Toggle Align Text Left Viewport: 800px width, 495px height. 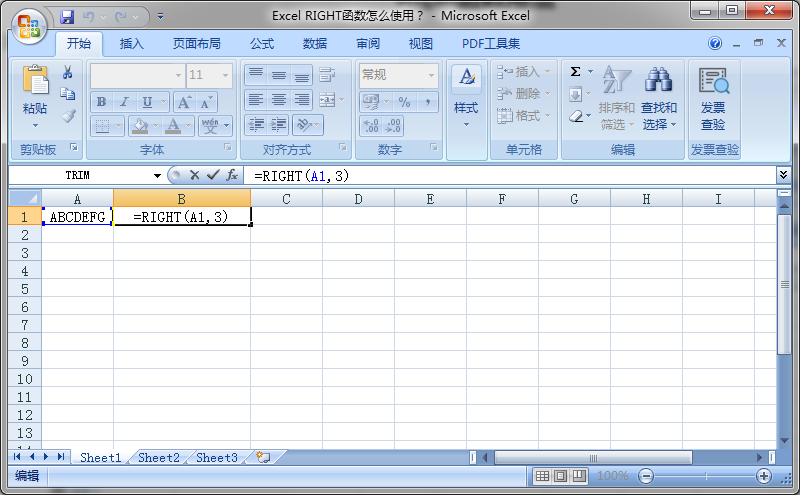[x=256, y=100]
